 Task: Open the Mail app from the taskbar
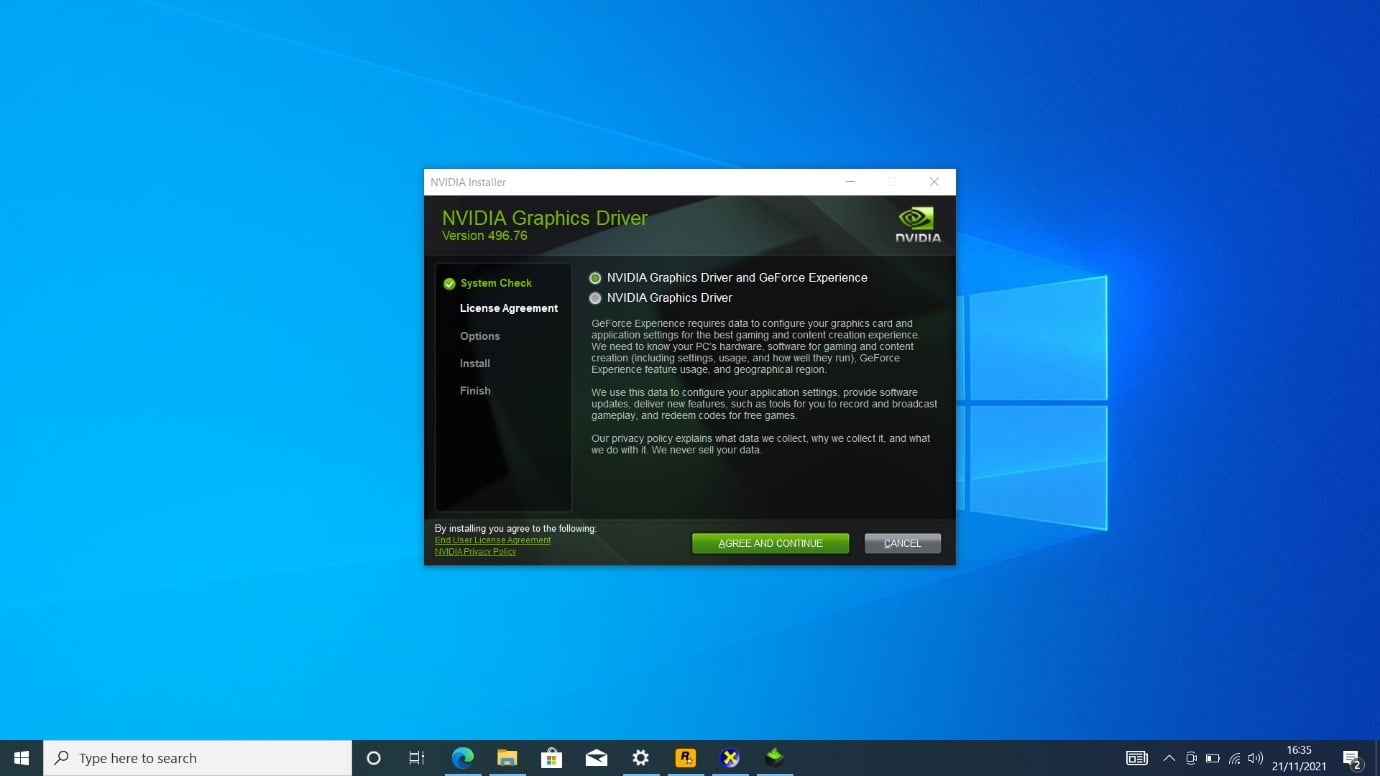pos(596,757)
